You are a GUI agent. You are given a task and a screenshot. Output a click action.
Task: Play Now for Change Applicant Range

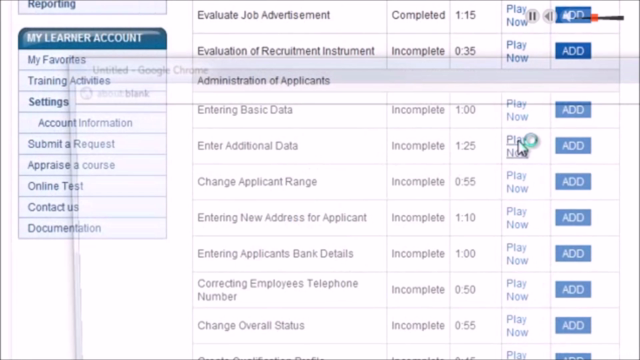(x=517, y=182)
